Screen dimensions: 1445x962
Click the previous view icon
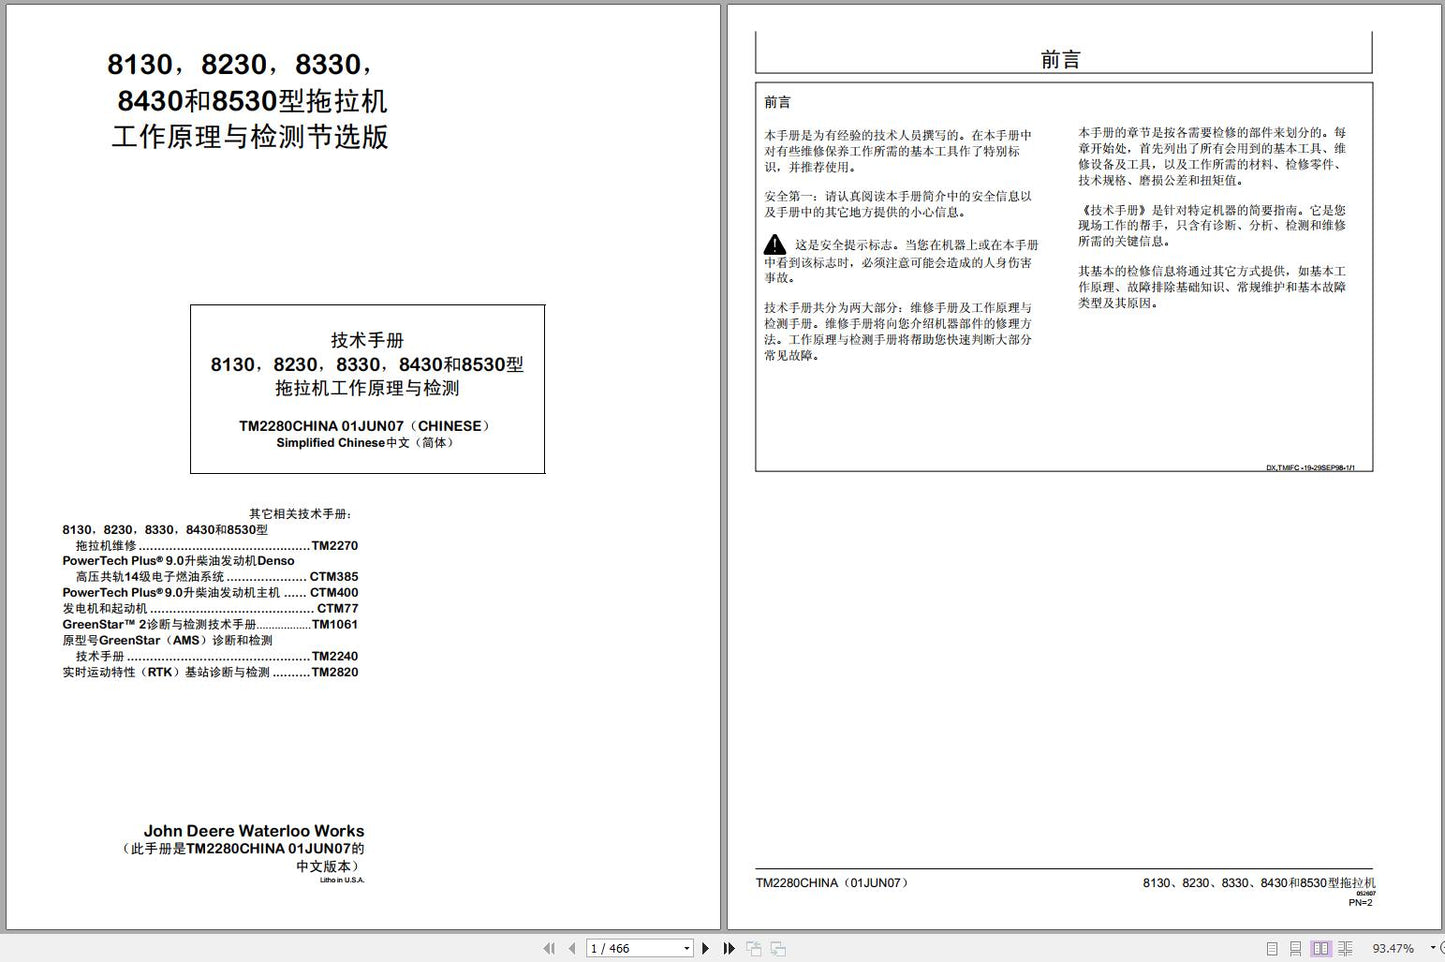[x=754, y=948]
